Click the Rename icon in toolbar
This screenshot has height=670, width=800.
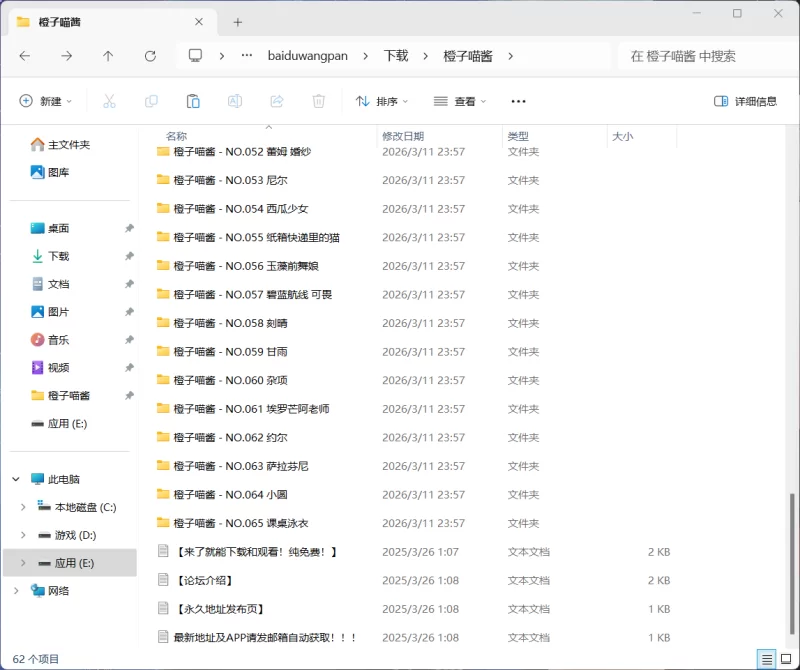[235, 101]
